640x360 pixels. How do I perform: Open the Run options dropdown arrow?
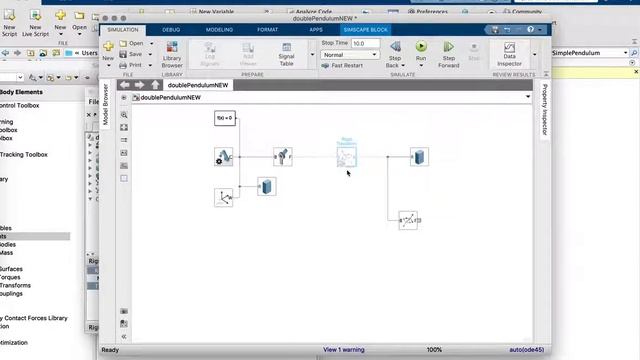421,65
